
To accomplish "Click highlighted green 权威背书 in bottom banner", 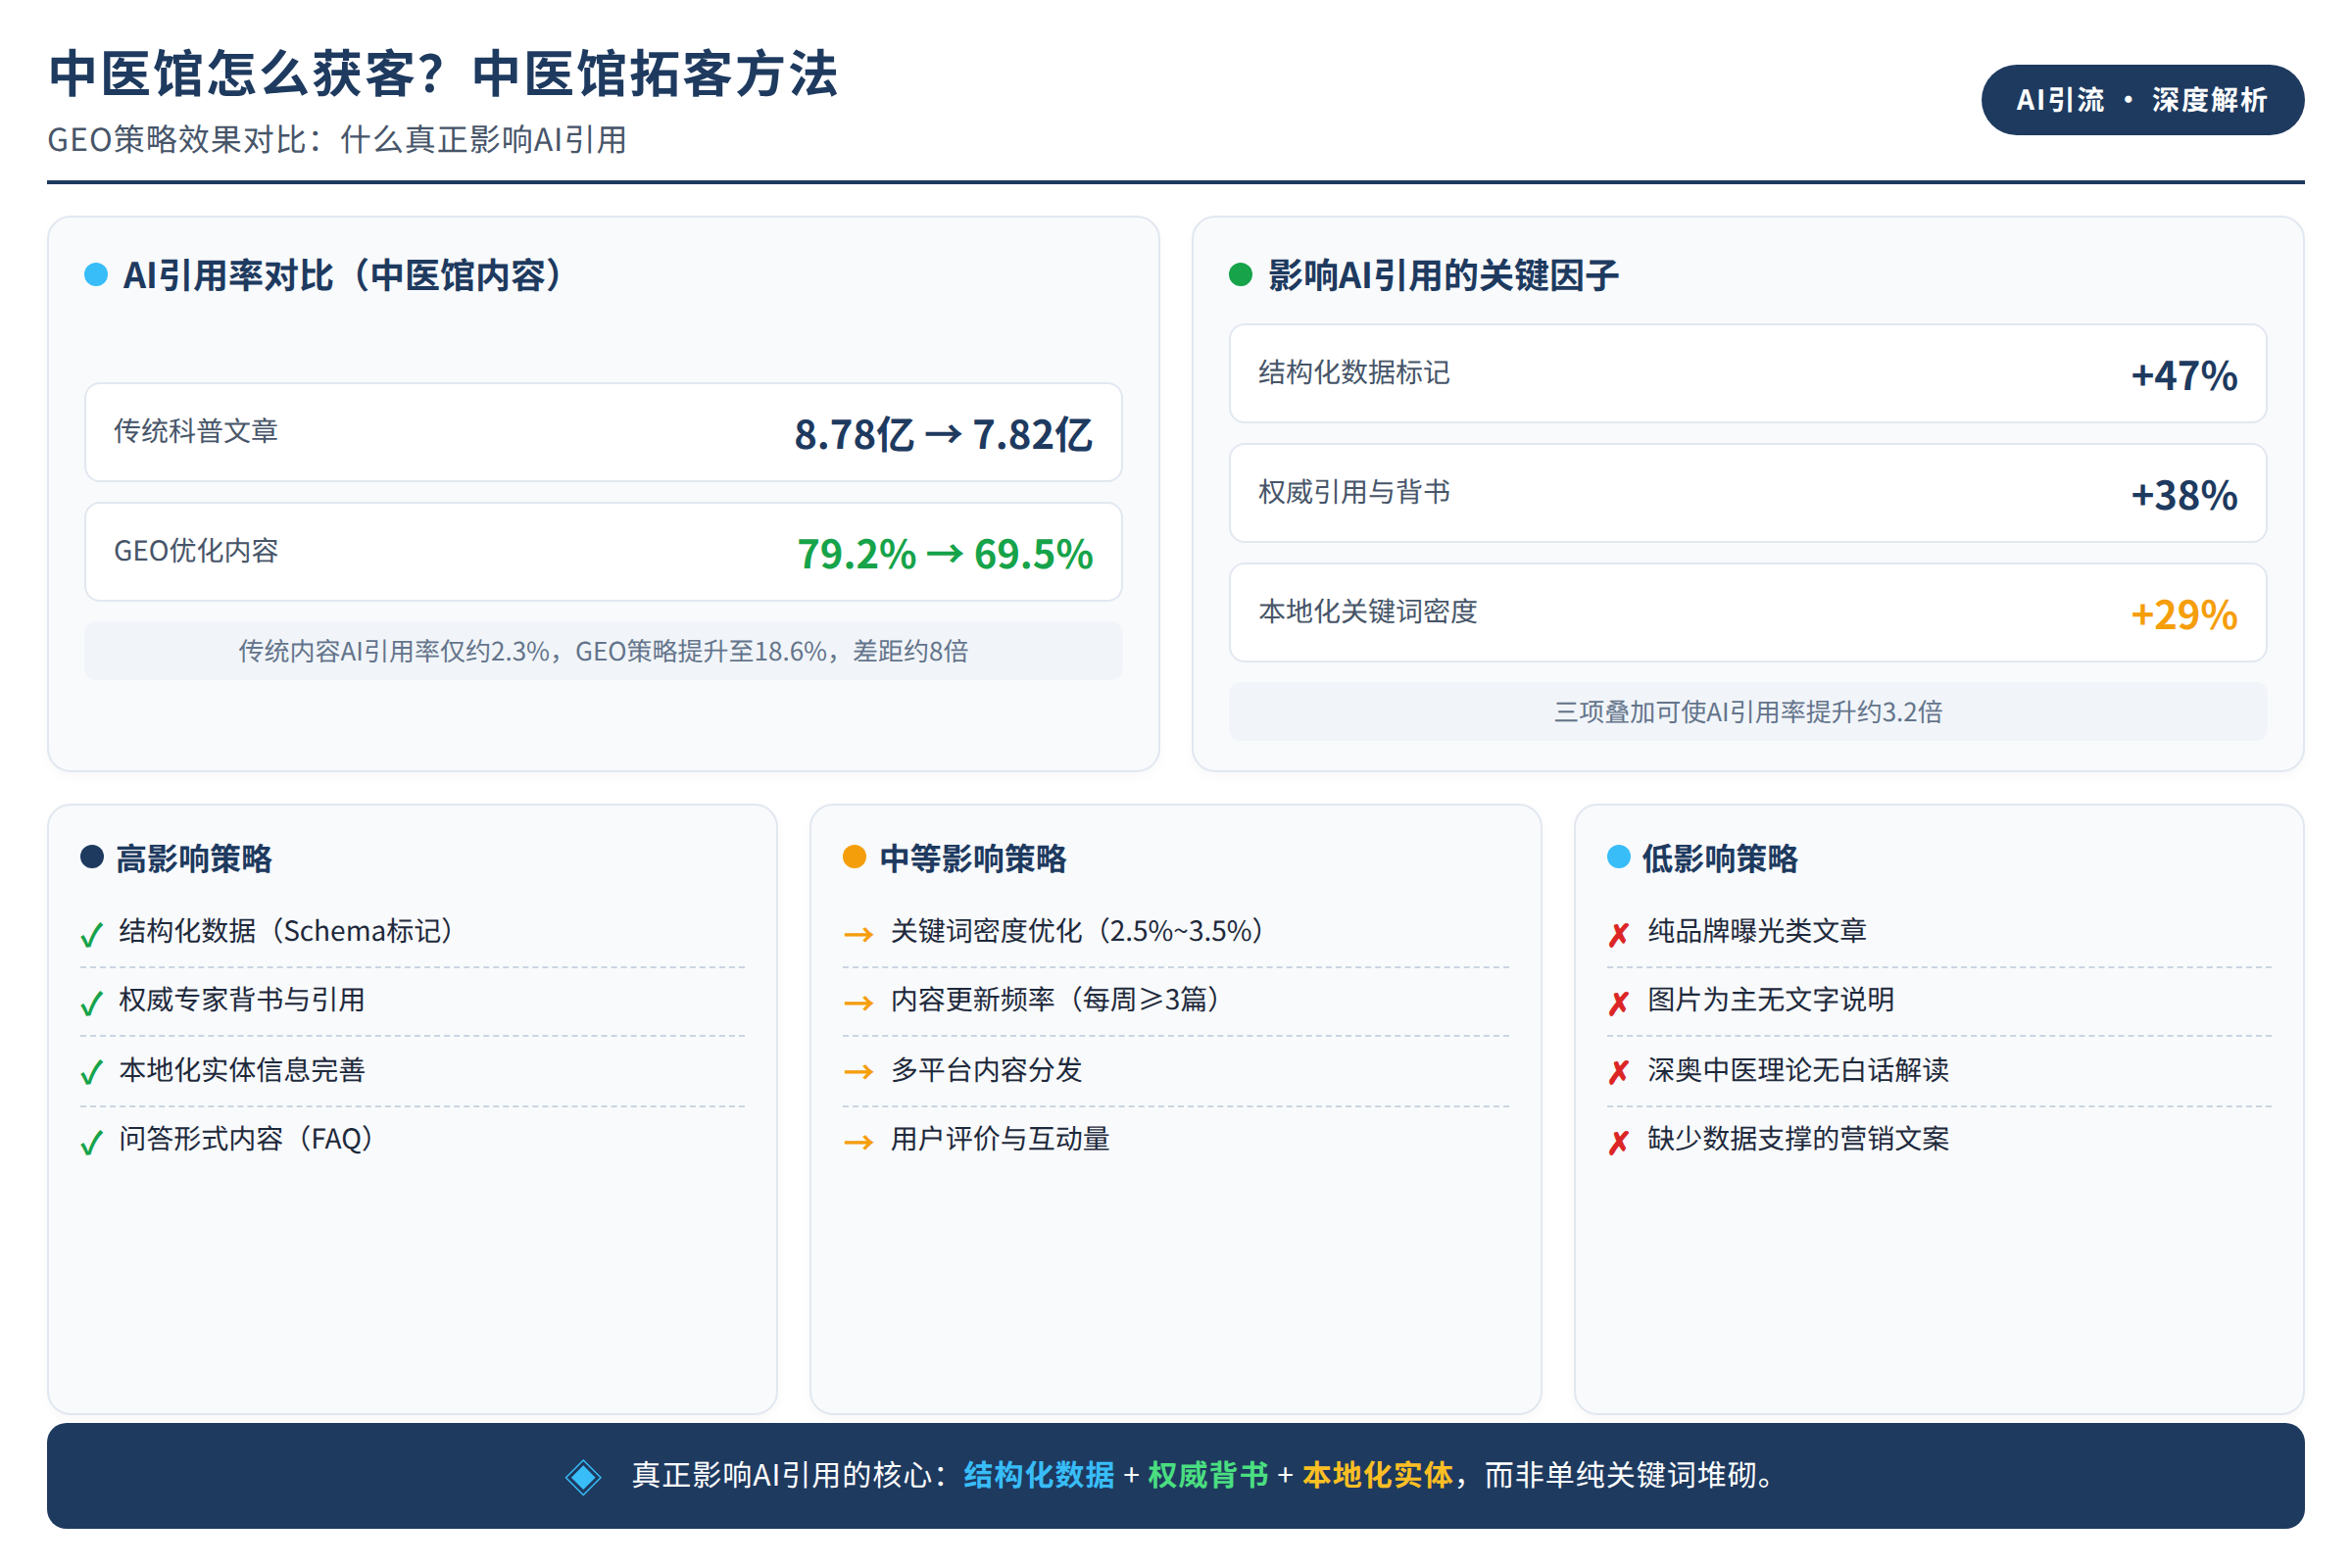I will (1208, 1476).
